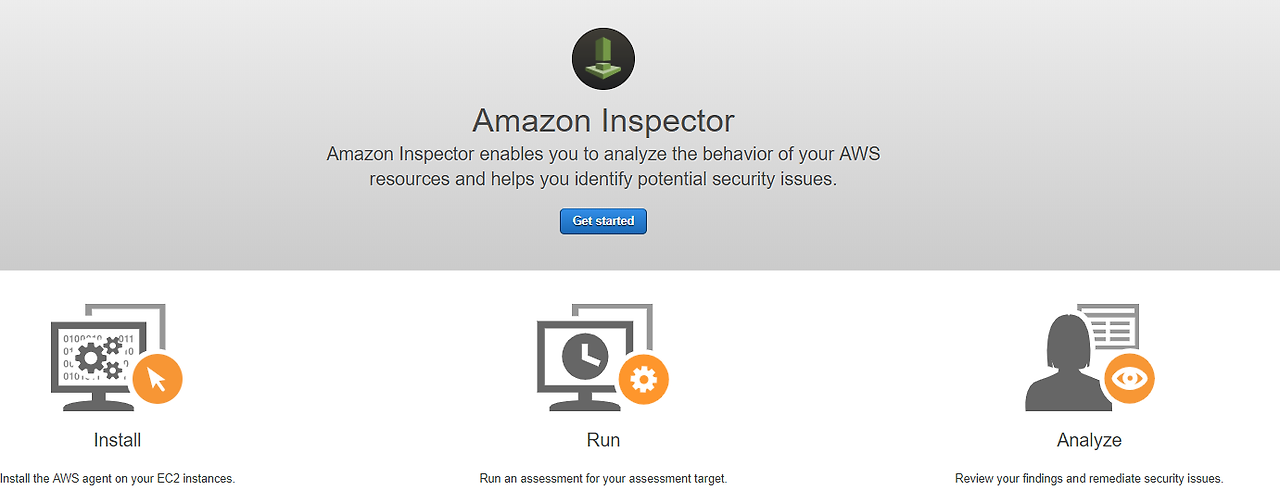Click the Get started button
This screenshot has height=503, width=1280.
coord(603,221)
